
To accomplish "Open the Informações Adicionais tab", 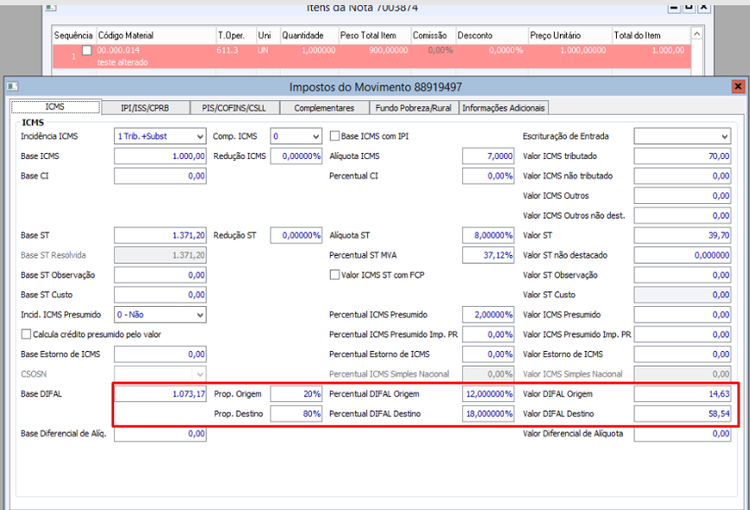I will pyautogui.click(x=503, y=108).
